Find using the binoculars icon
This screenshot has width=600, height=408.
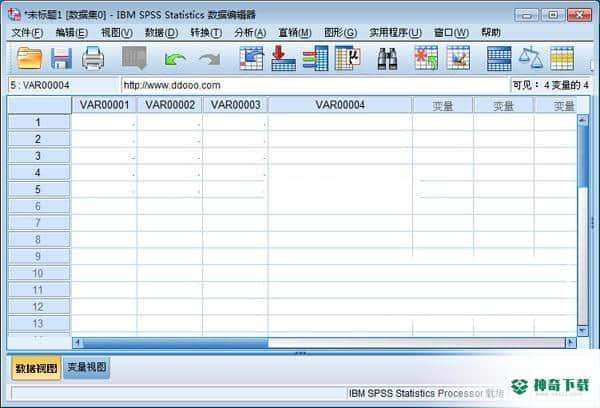point(387,59)
